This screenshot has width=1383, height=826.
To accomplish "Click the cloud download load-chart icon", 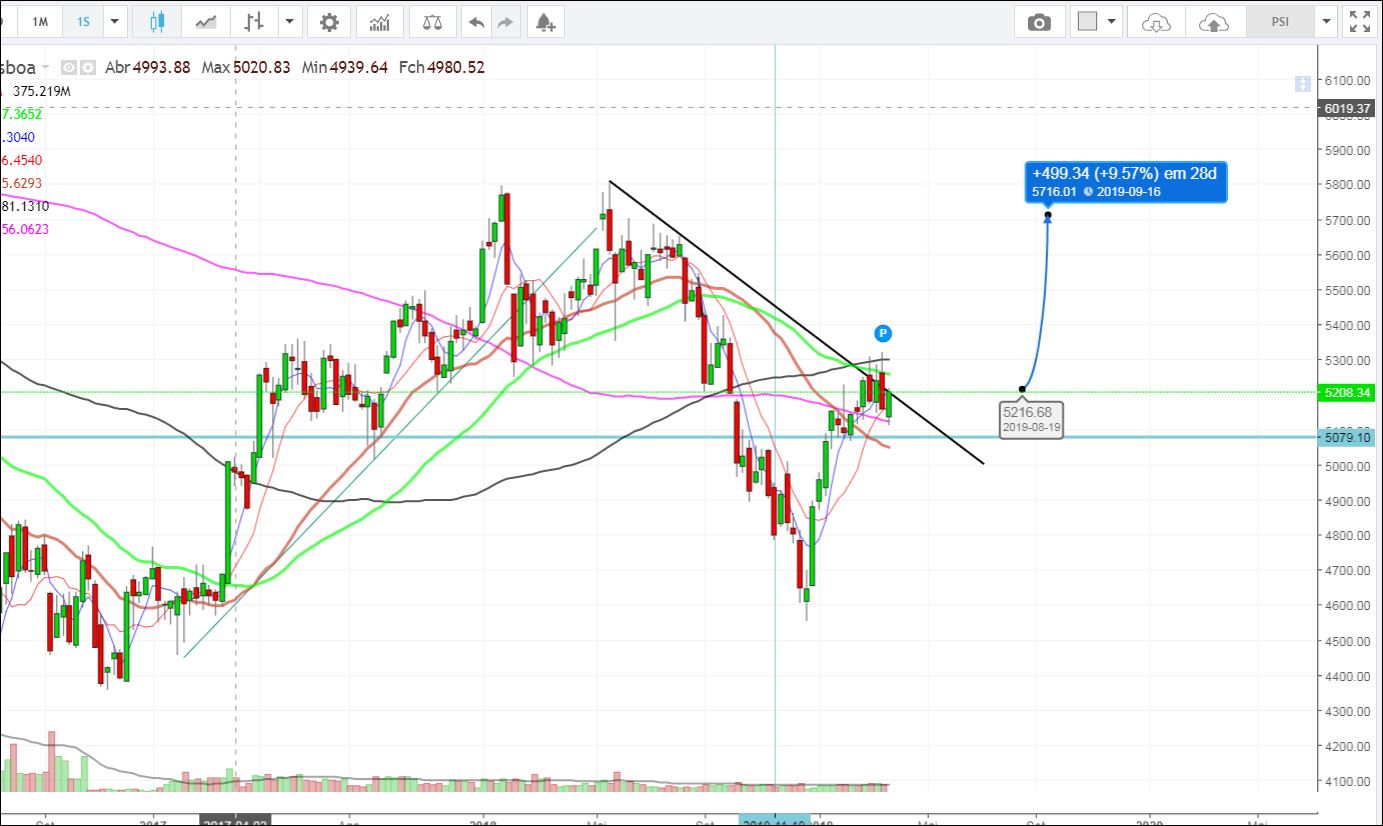I will (1156, 21).
